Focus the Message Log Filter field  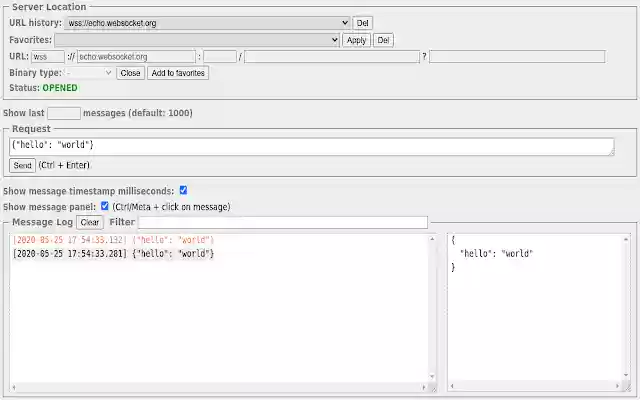(x=283, y=222)
